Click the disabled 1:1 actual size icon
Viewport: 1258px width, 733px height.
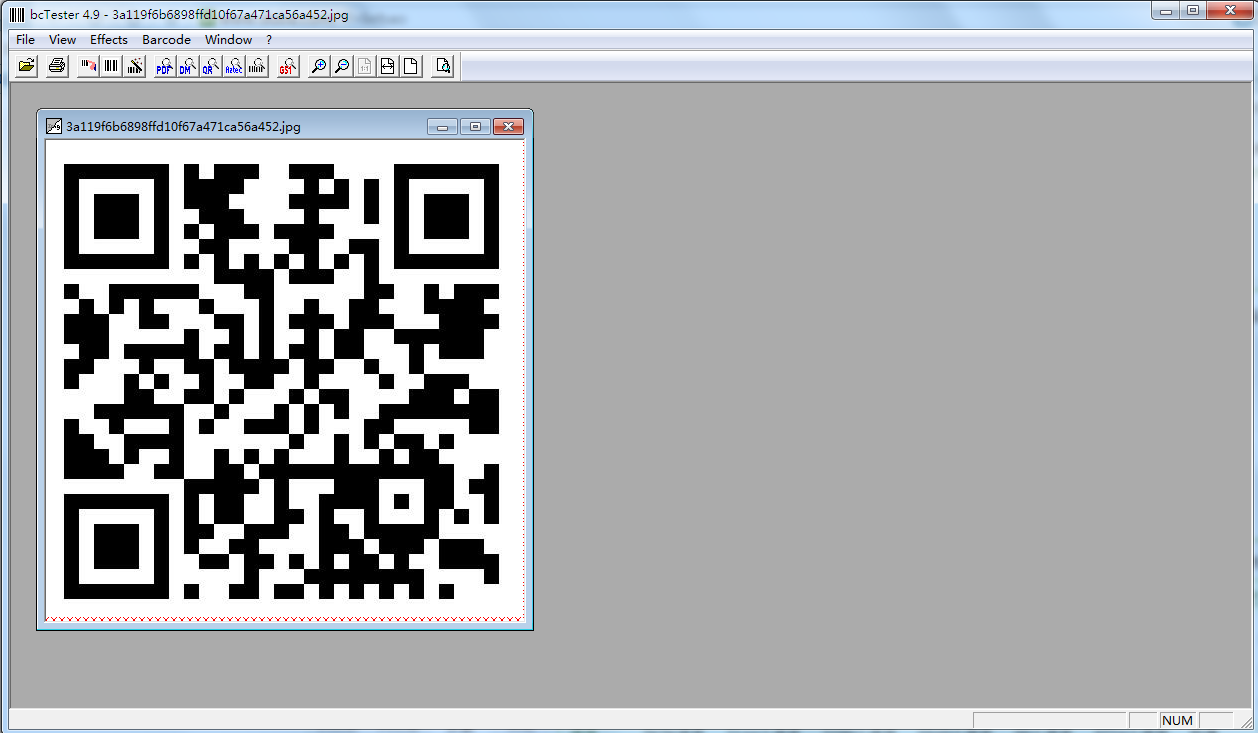[x=364, y=66]
